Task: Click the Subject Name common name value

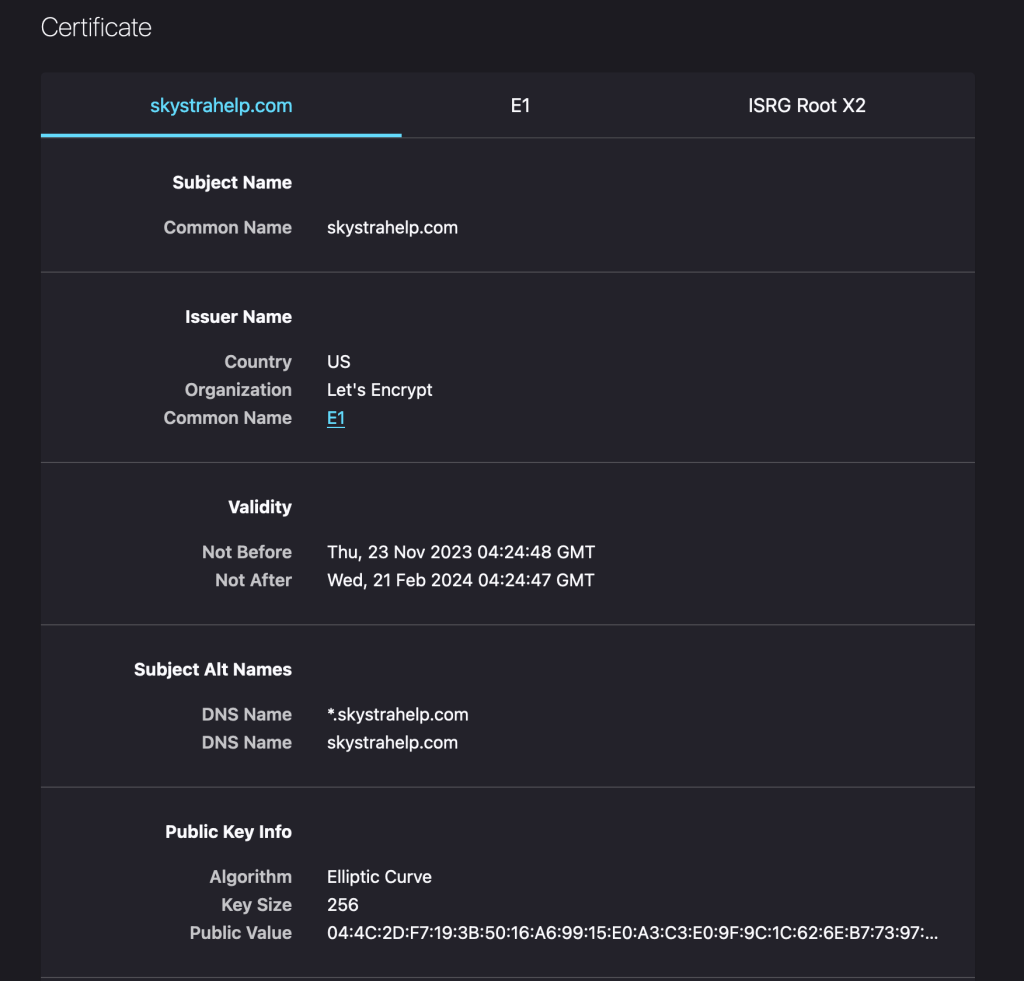Action: pyautogui.click(x=392, y=228)
